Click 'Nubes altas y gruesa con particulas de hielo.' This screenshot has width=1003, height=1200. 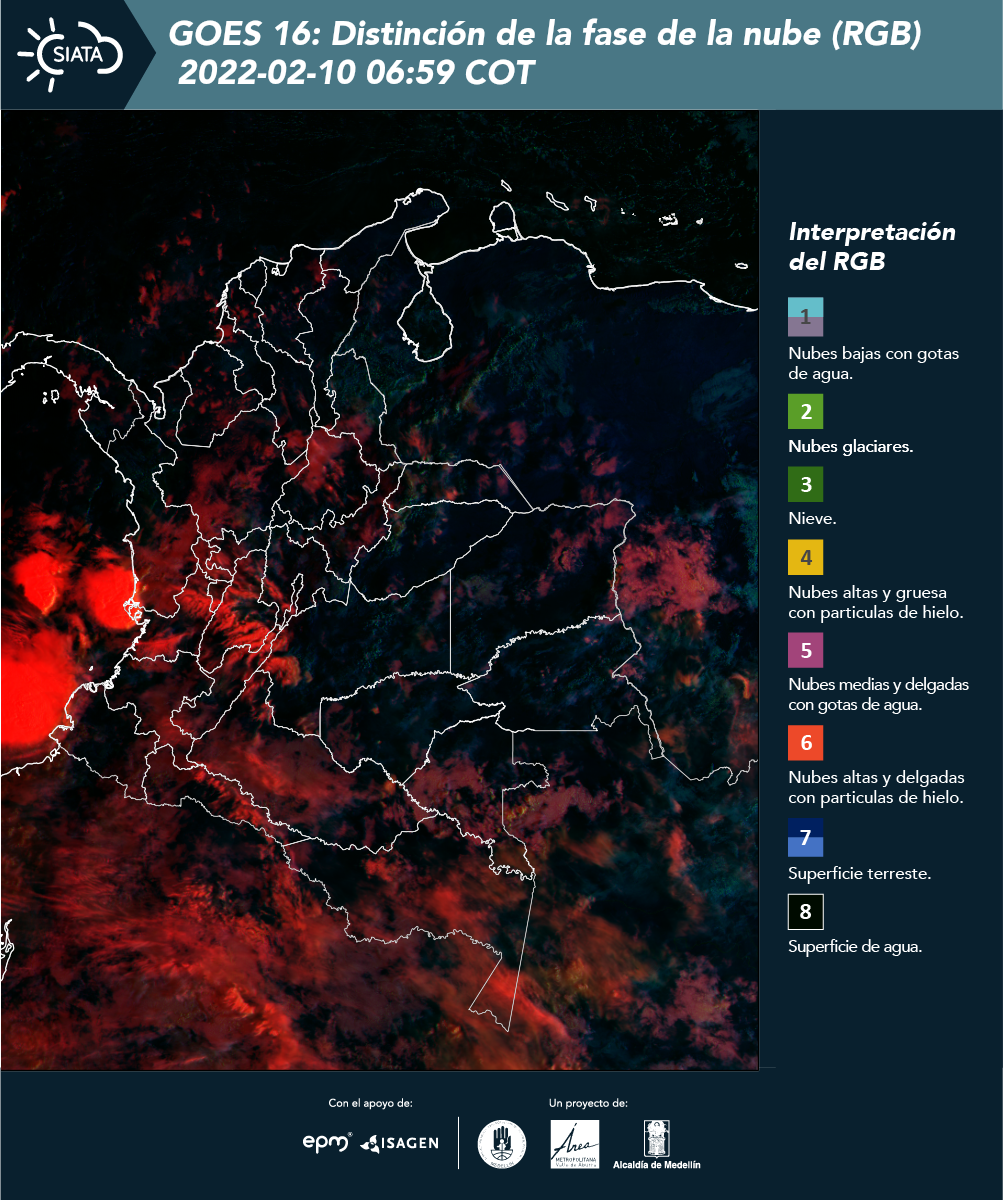coord(876,602)
